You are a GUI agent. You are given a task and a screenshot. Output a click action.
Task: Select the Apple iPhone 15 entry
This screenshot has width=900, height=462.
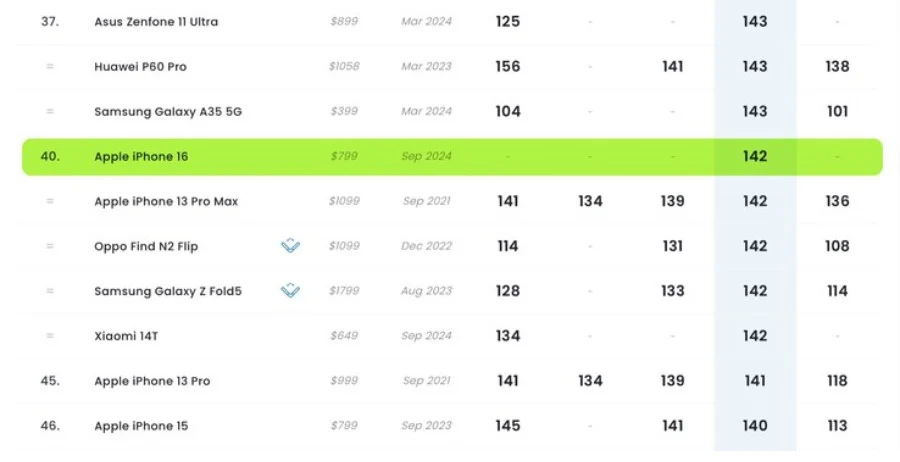coord(141,426)
